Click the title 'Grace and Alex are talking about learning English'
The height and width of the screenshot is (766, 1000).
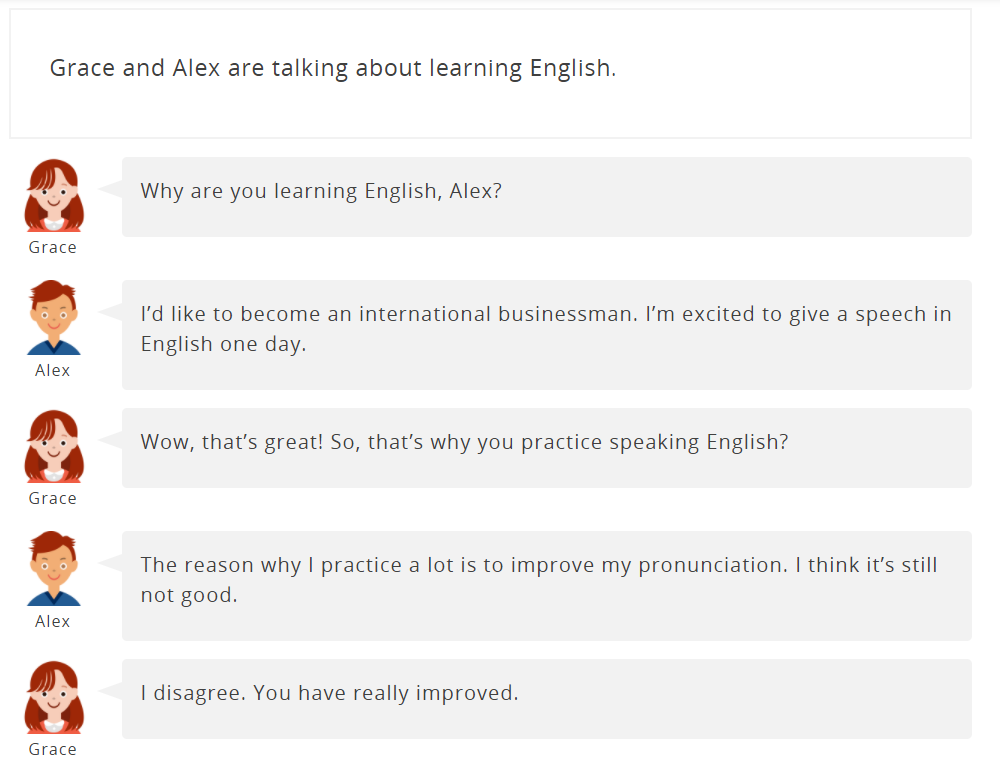tap(333, 68)
